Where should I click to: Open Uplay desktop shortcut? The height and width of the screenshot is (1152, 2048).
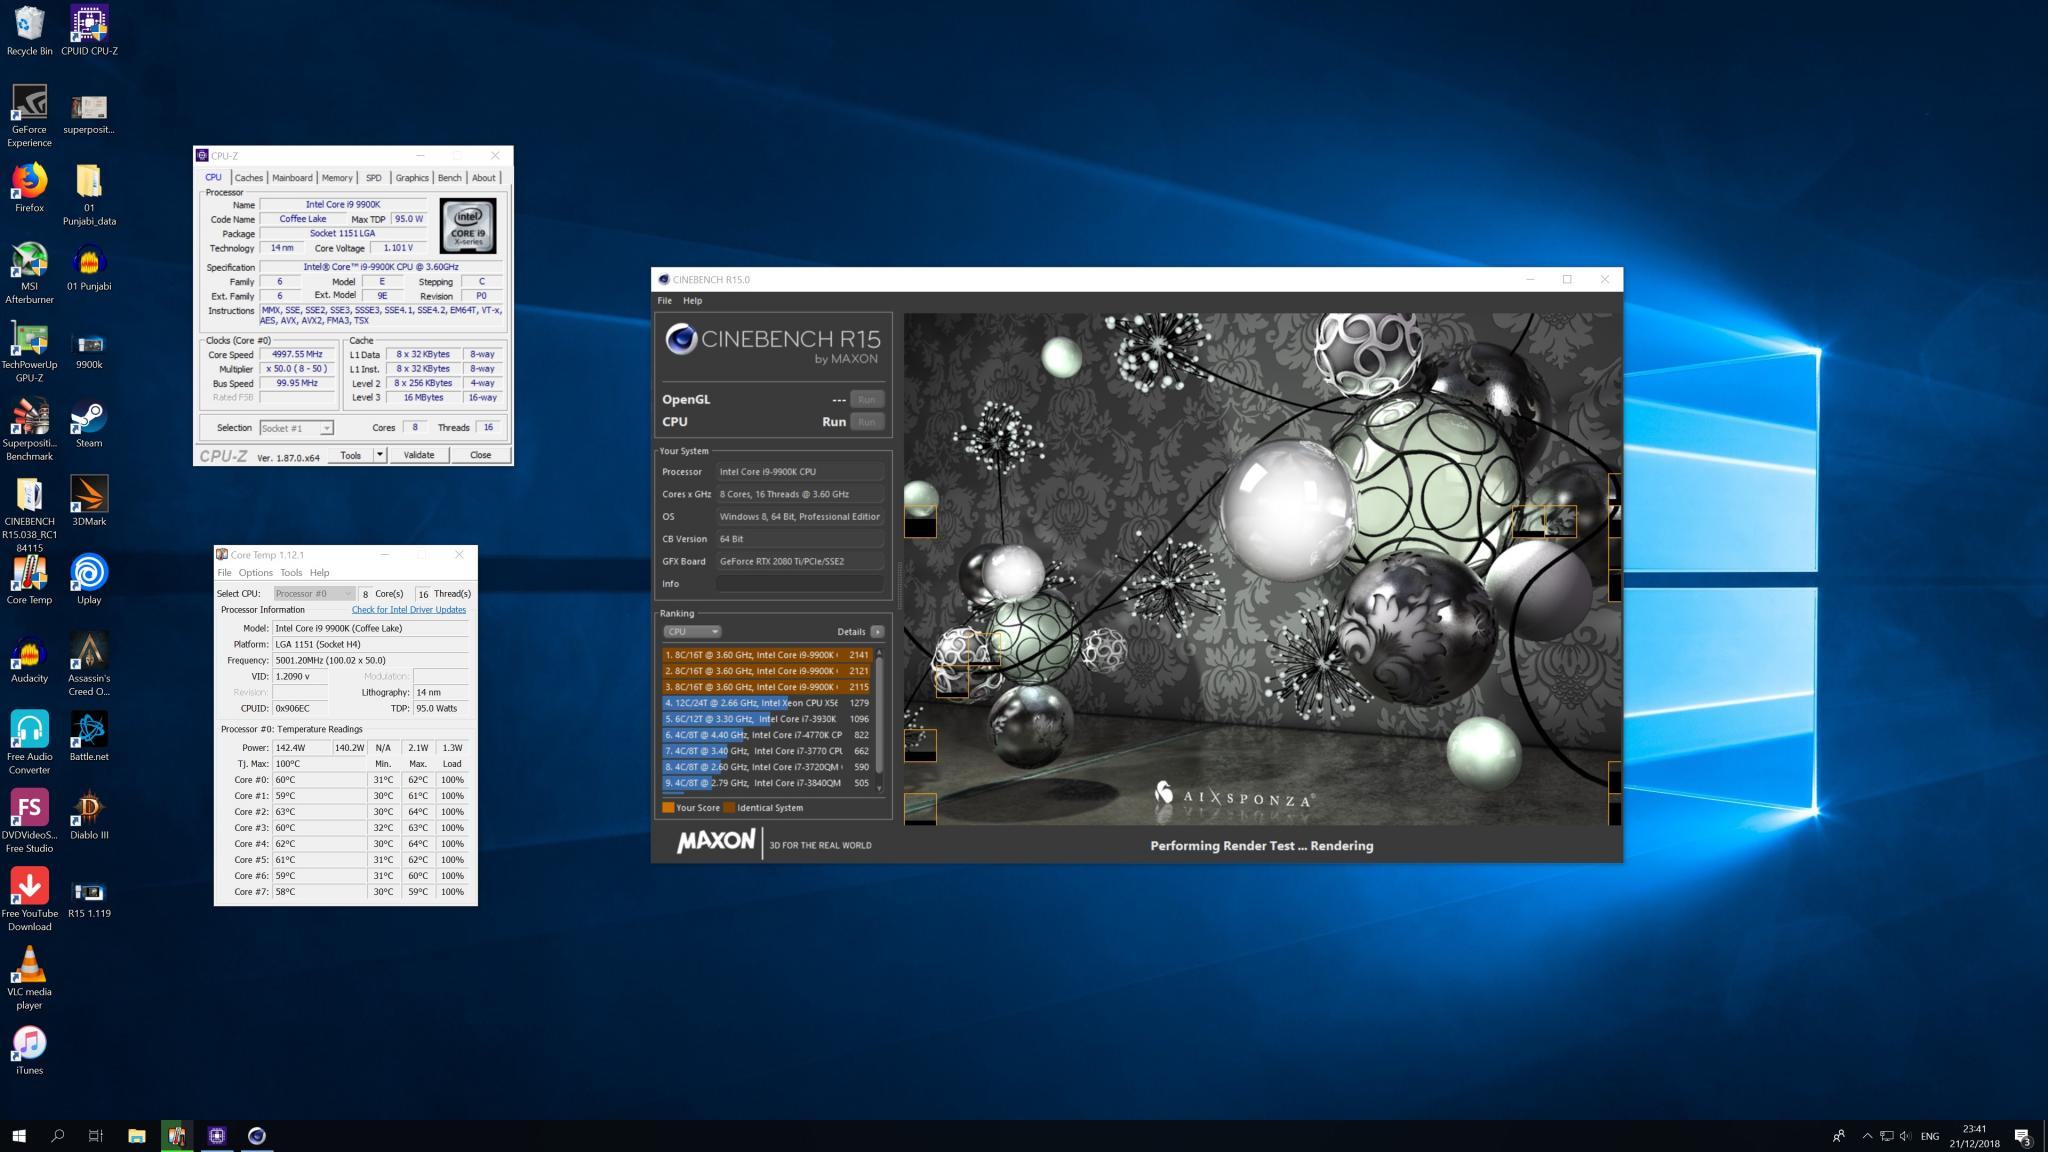coord(89,580)
